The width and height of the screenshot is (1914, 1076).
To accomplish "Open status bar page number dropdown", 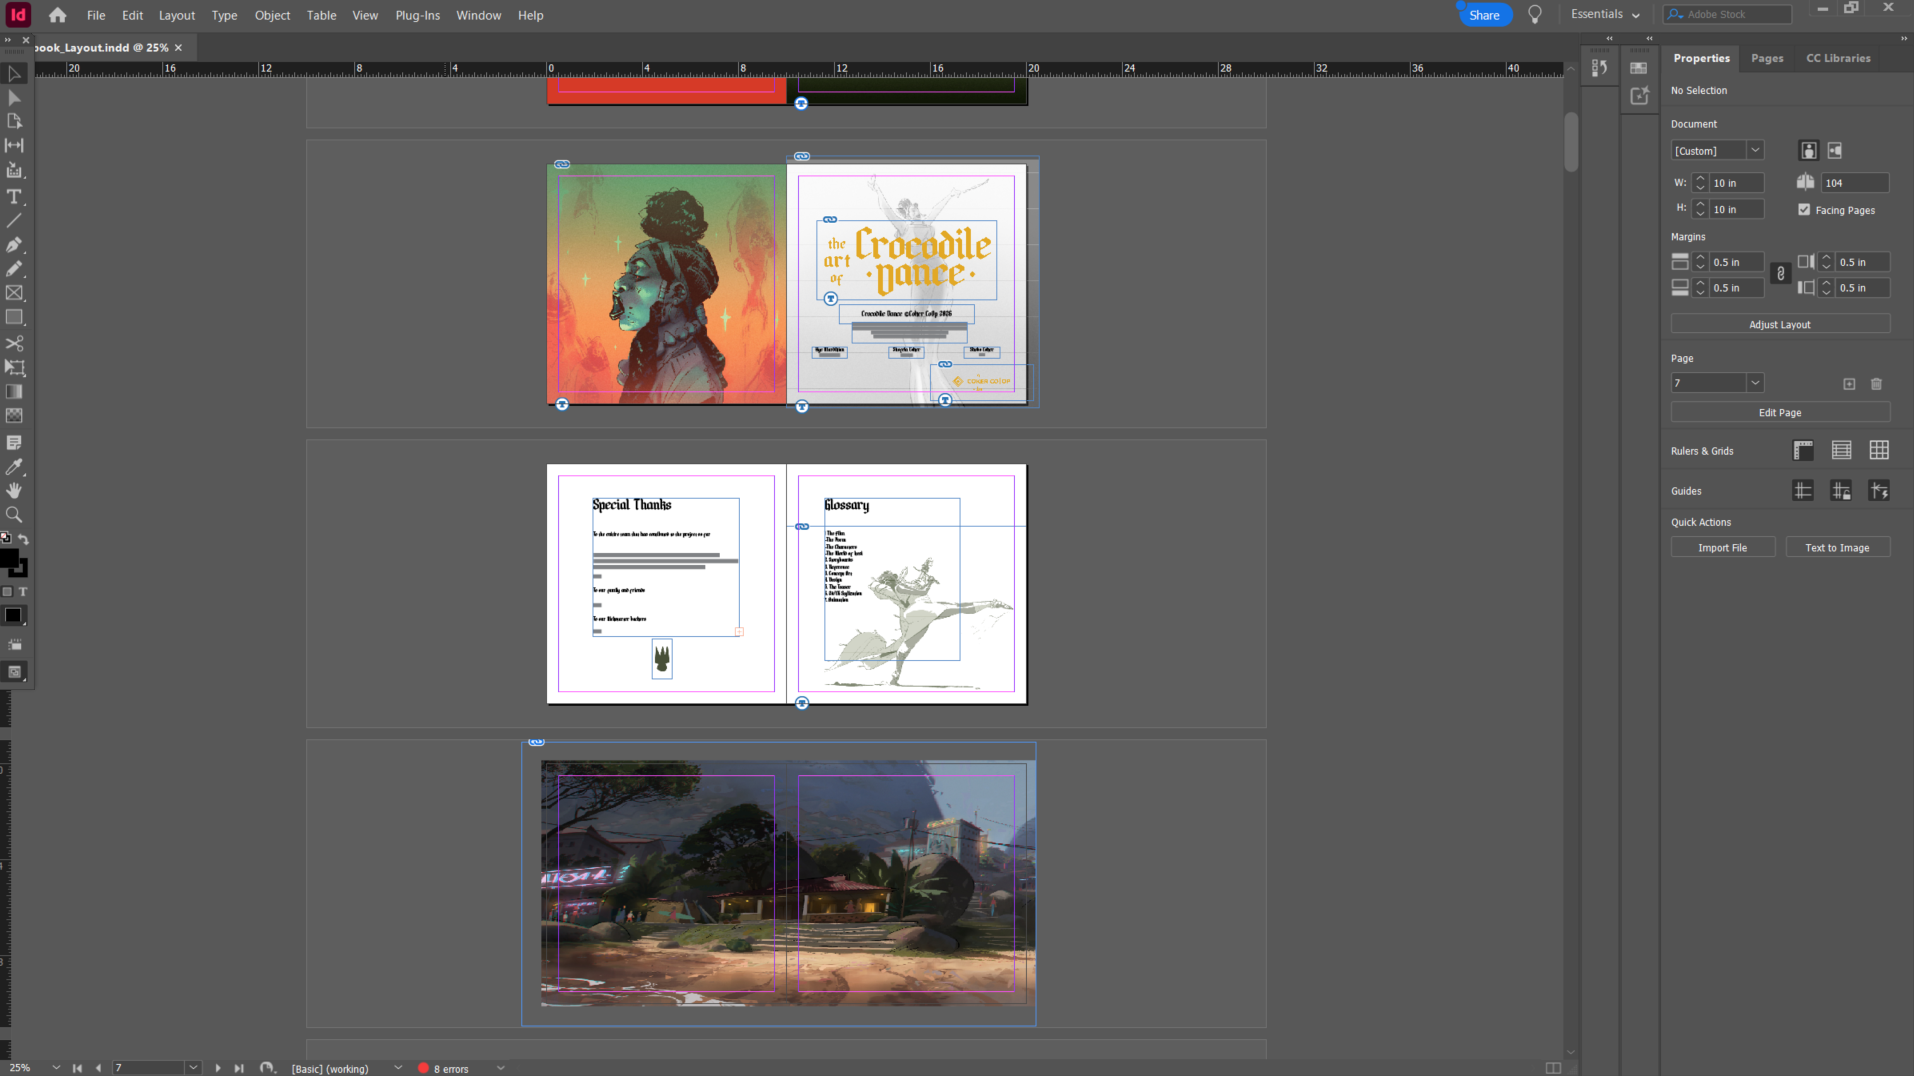I will tap(193, 1068).
